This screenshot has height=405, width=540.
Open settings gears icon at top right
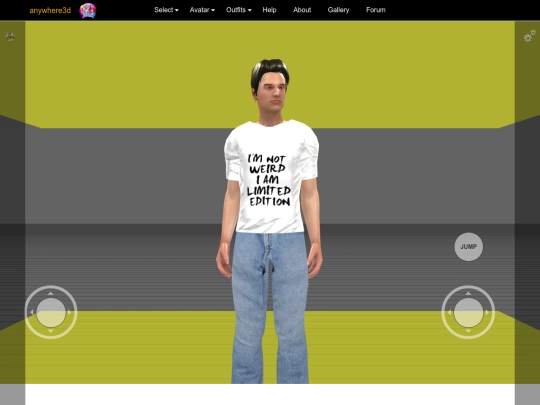tap(530, 36)
